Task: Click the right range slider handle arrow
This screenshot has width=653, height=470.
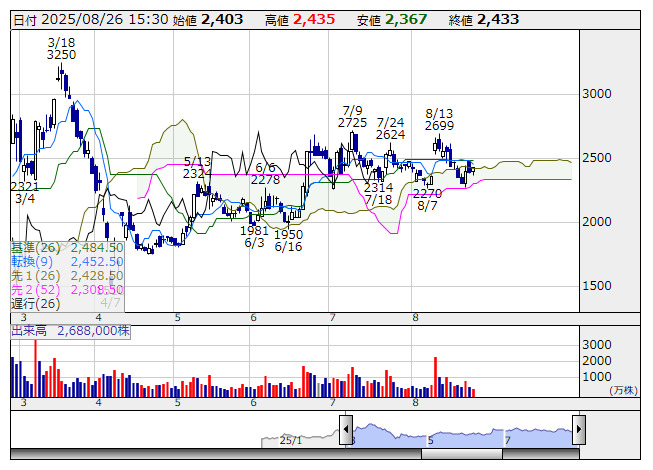Action: 578,430
